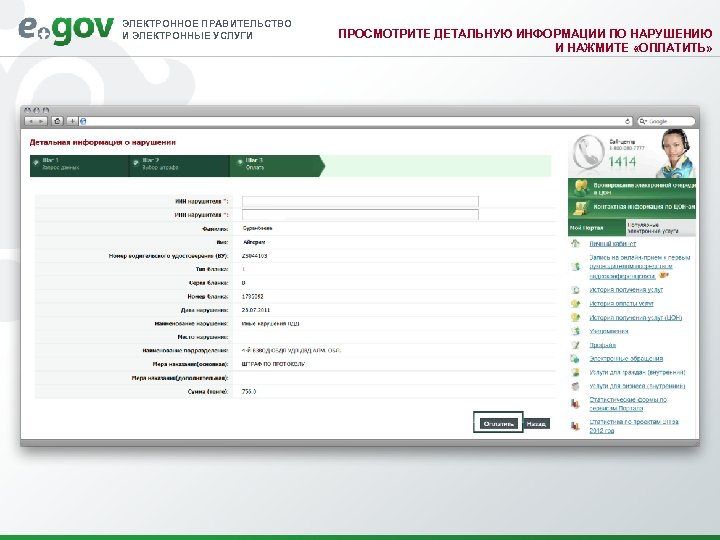Click the icon beside История получения услуг
720x540 pixels.
tap(575, 290)
